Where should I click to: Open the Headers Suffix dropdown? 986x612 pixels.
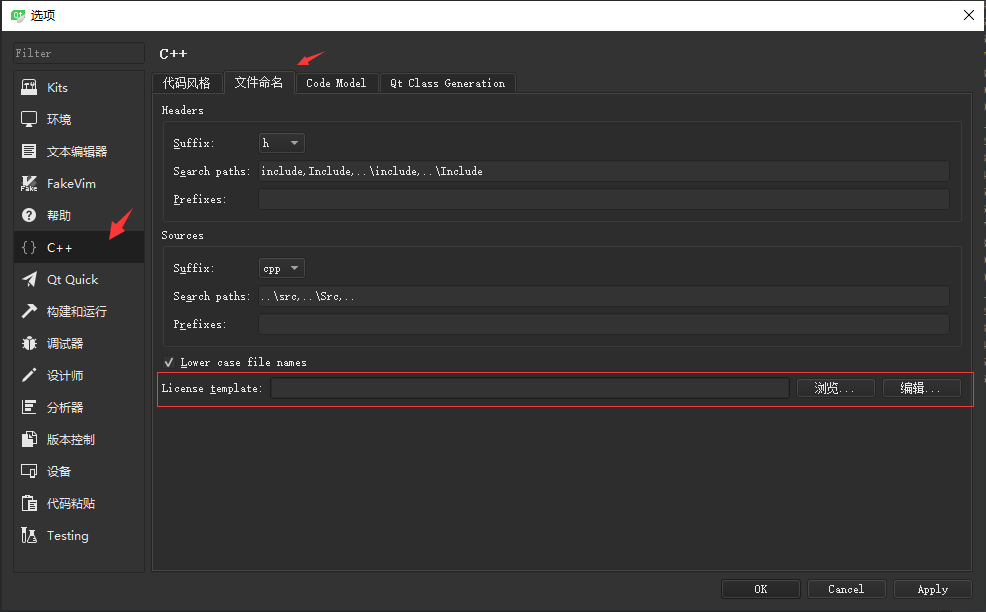282,143
